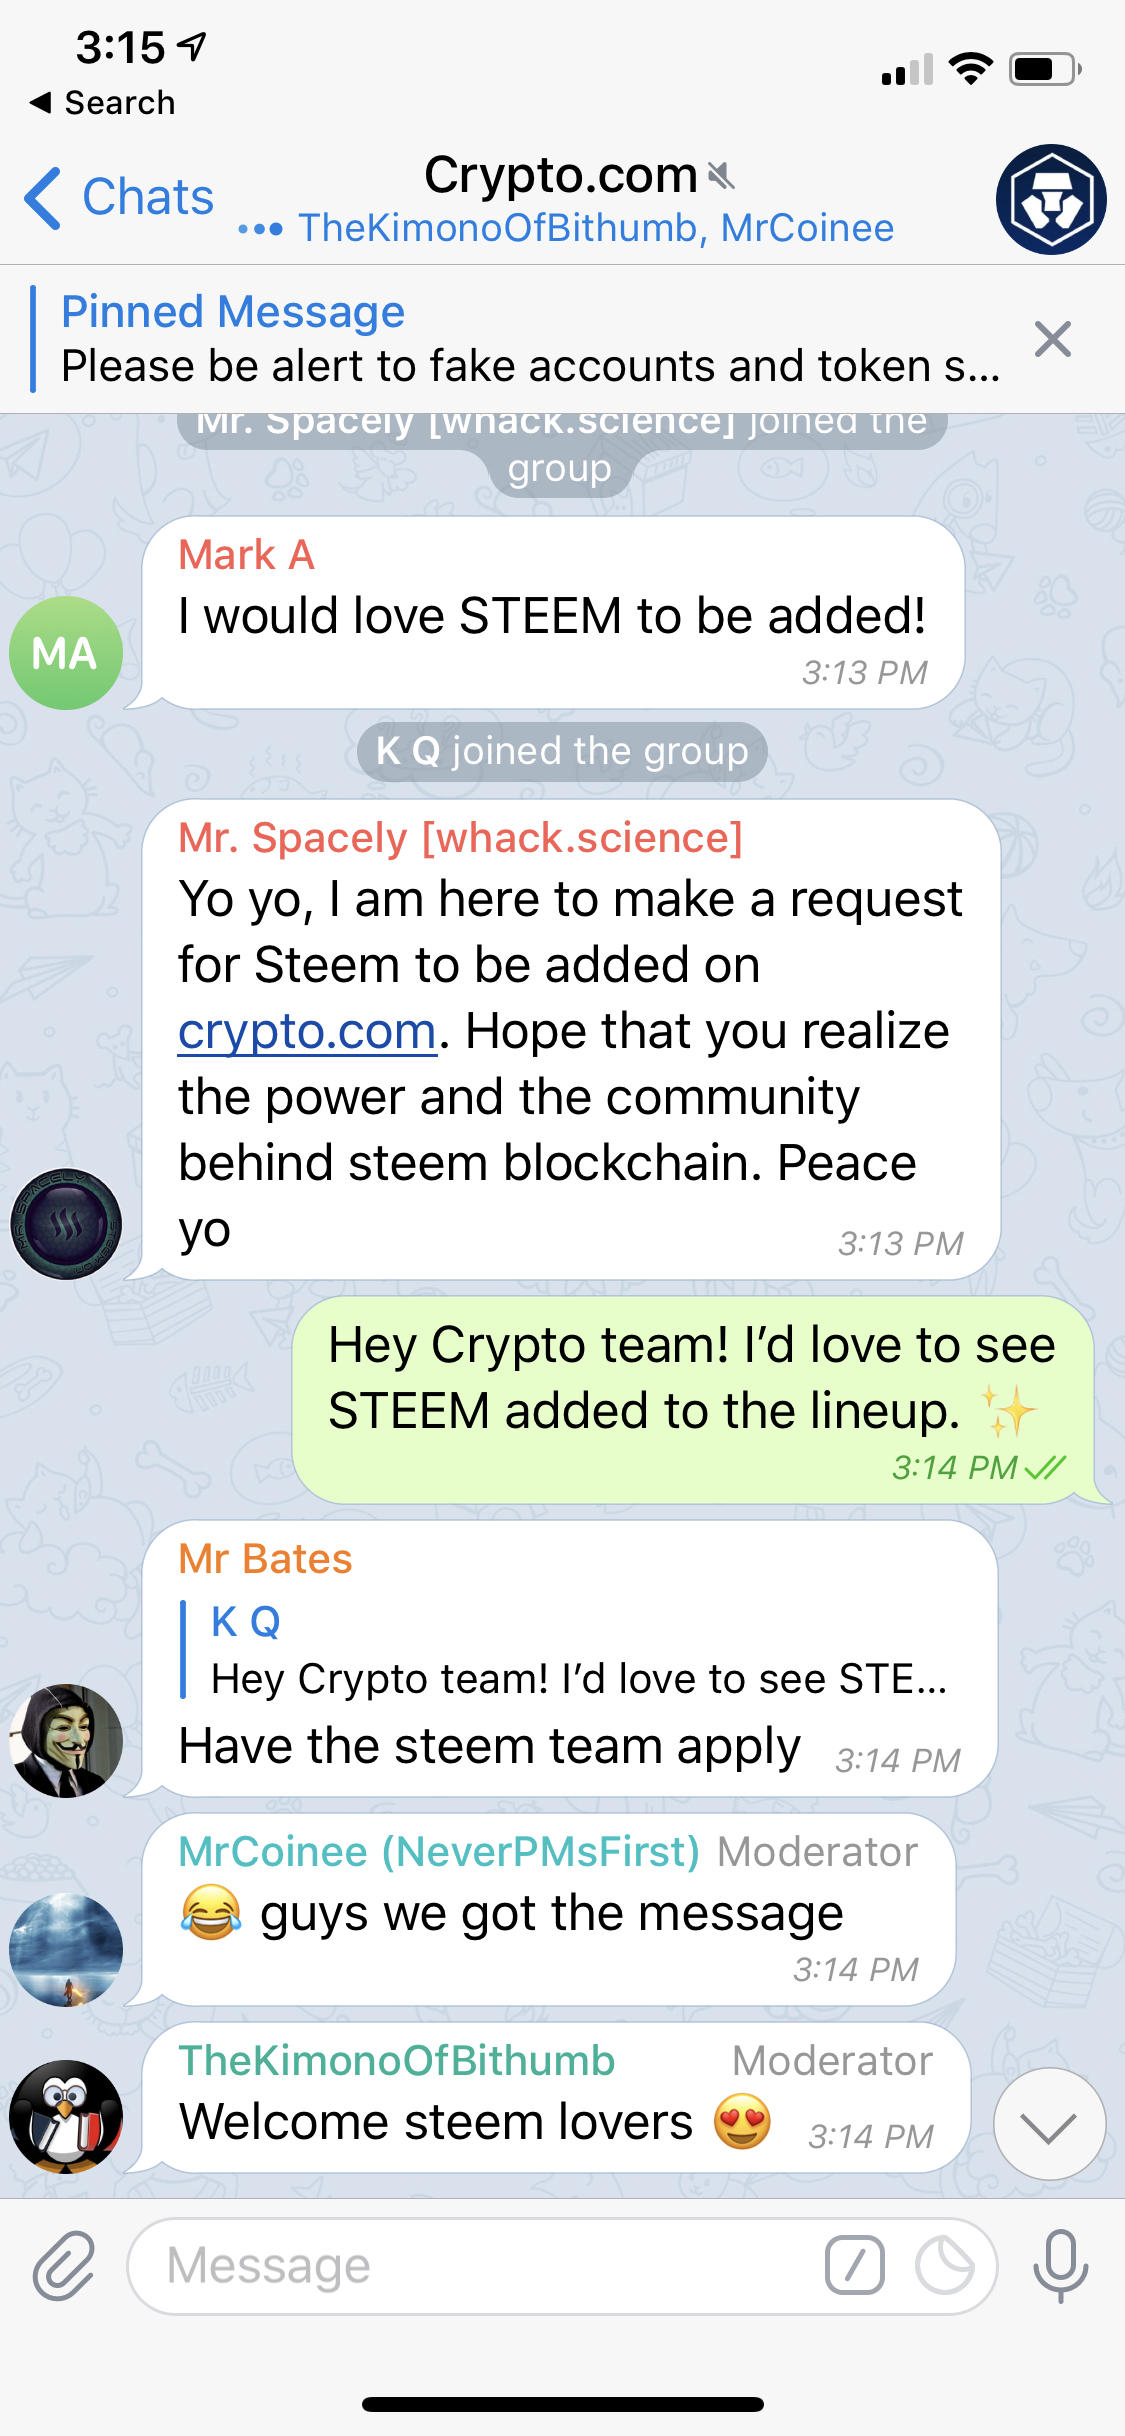
Task: Open the quoted K Q reply preview
Action: tap(570, 1650)
